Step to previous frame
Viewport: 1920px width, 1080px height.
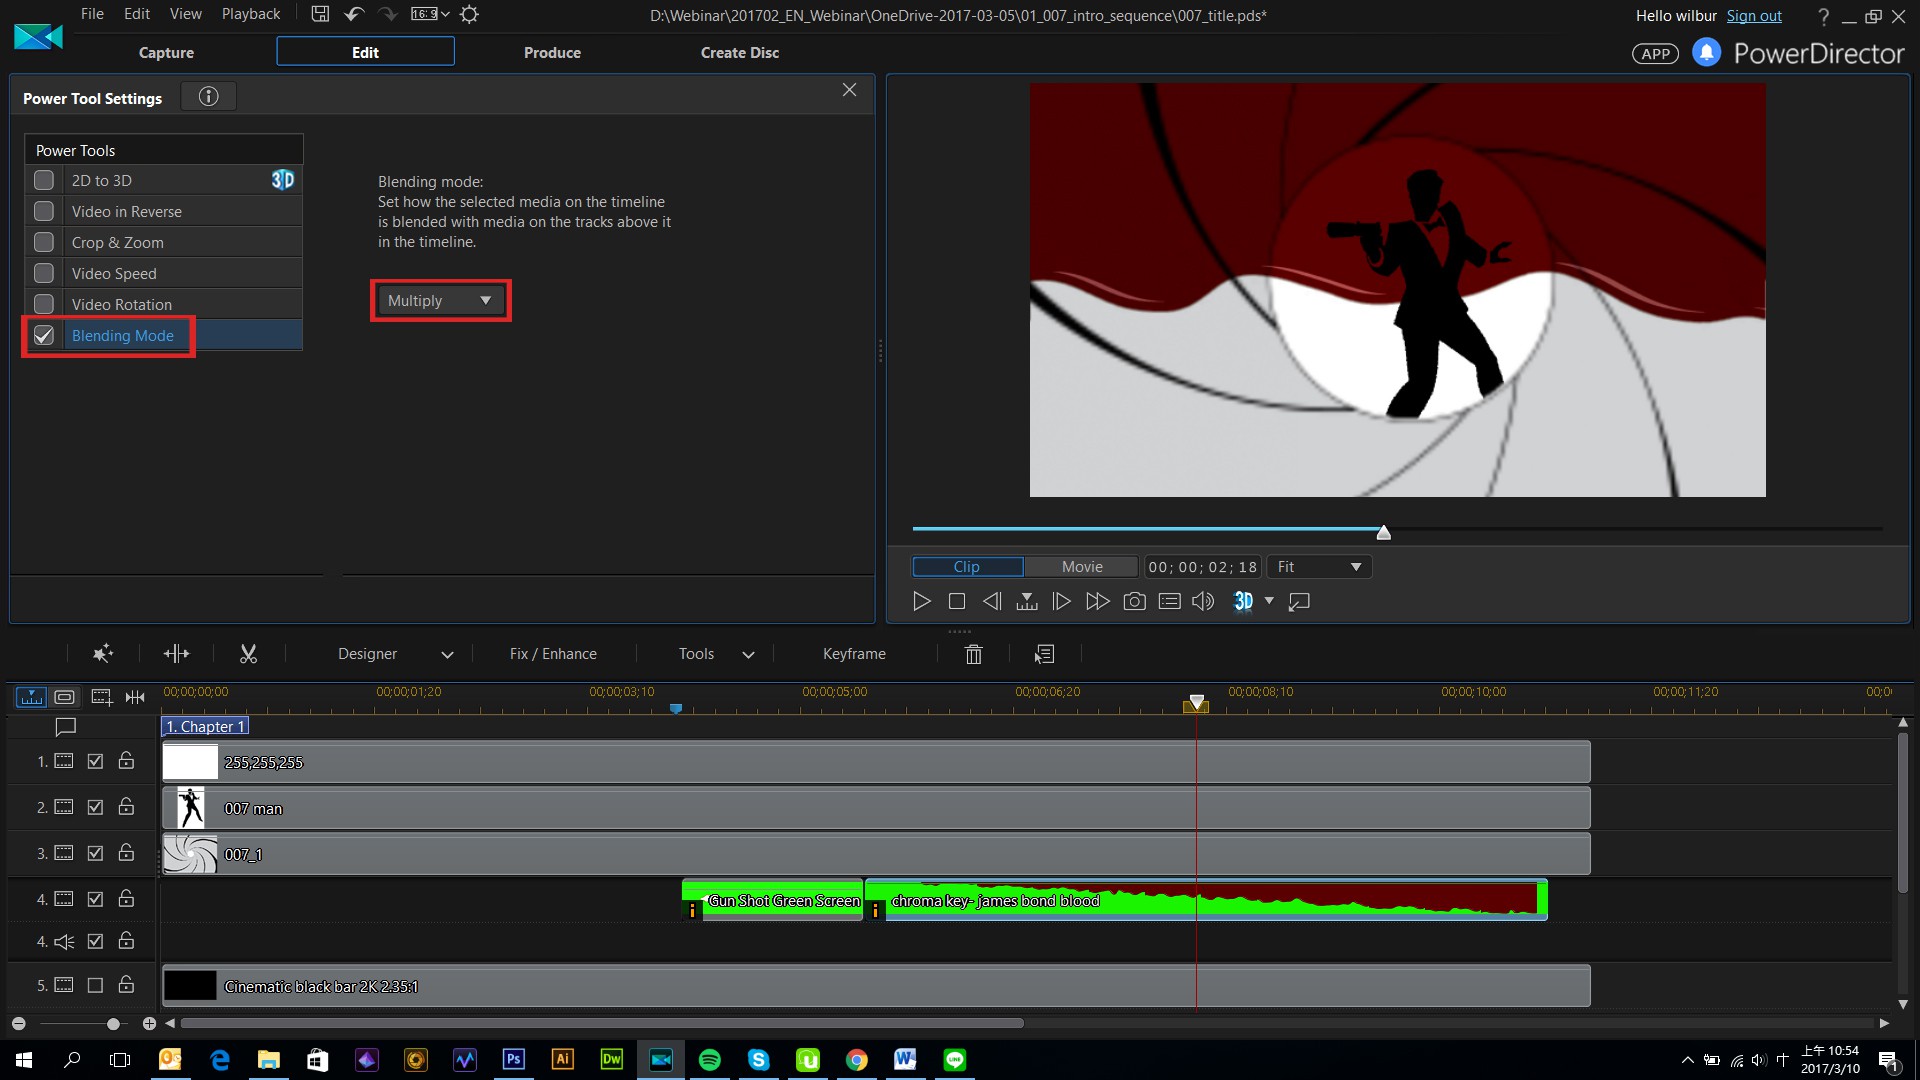(x=992, y=601)
